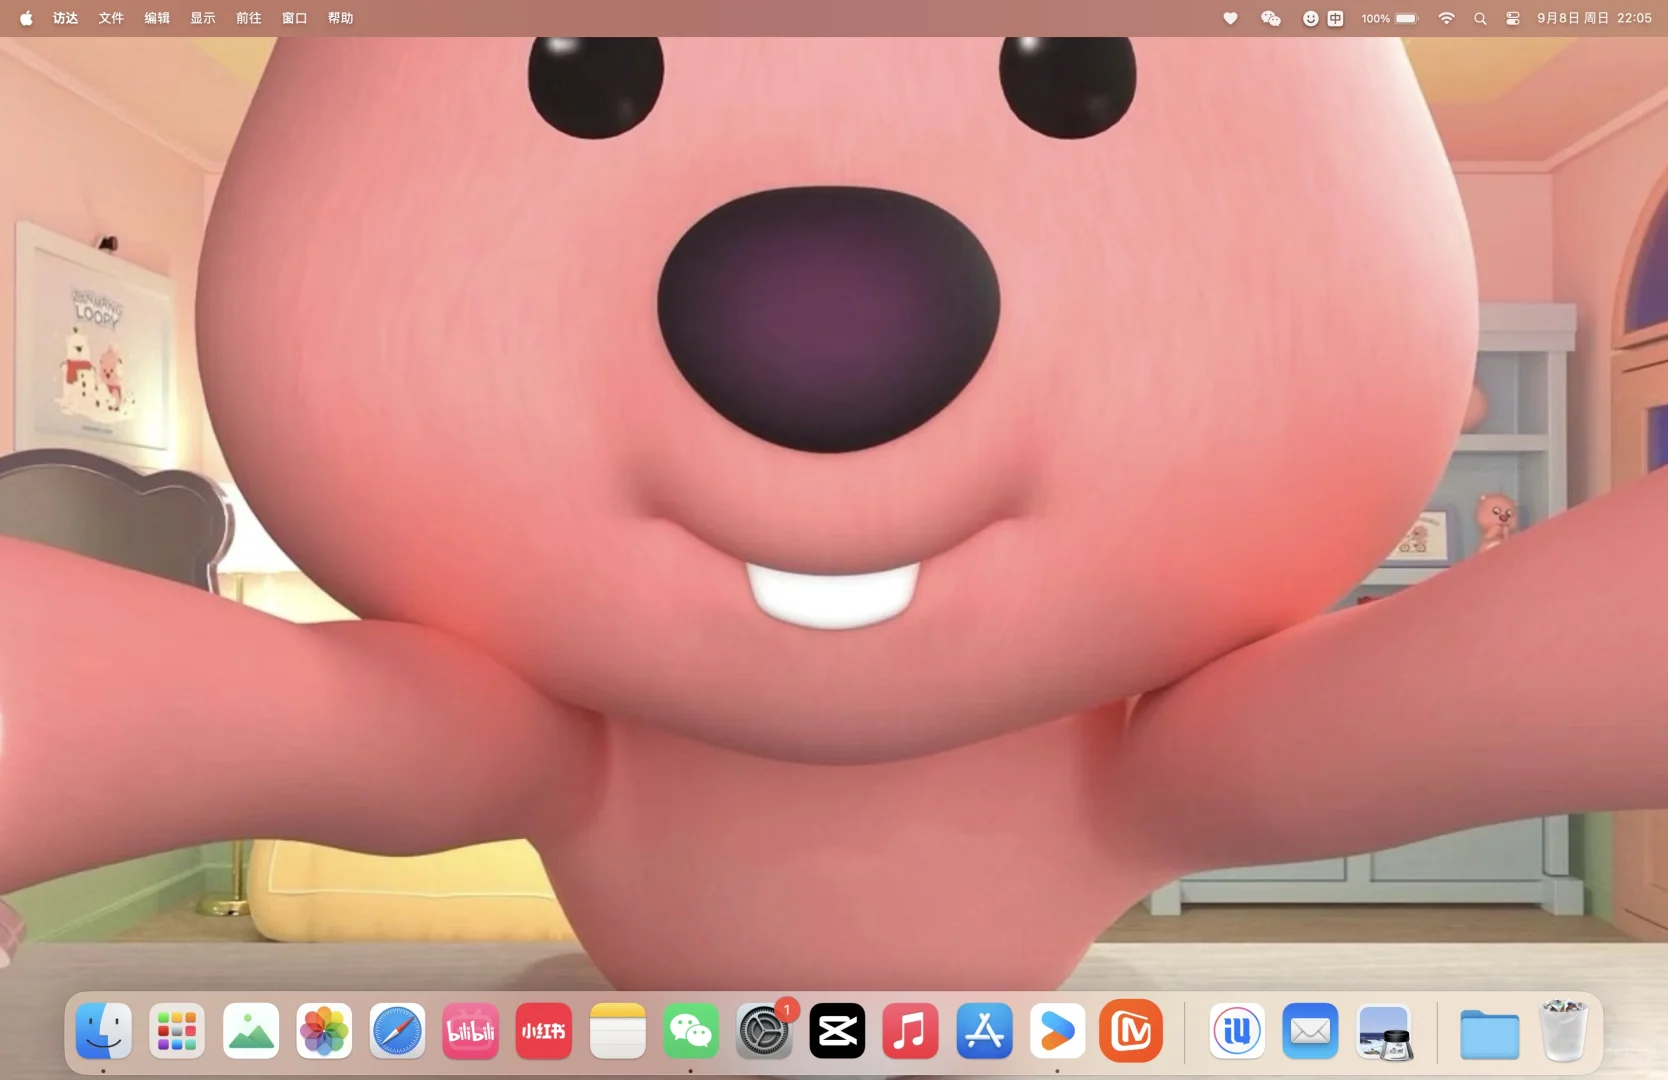The width and height of the screenshot is (1668, 1080).
Task: Click the smiley face menu bar icon
Action: pyautogui.click(x=1310, y=18)
